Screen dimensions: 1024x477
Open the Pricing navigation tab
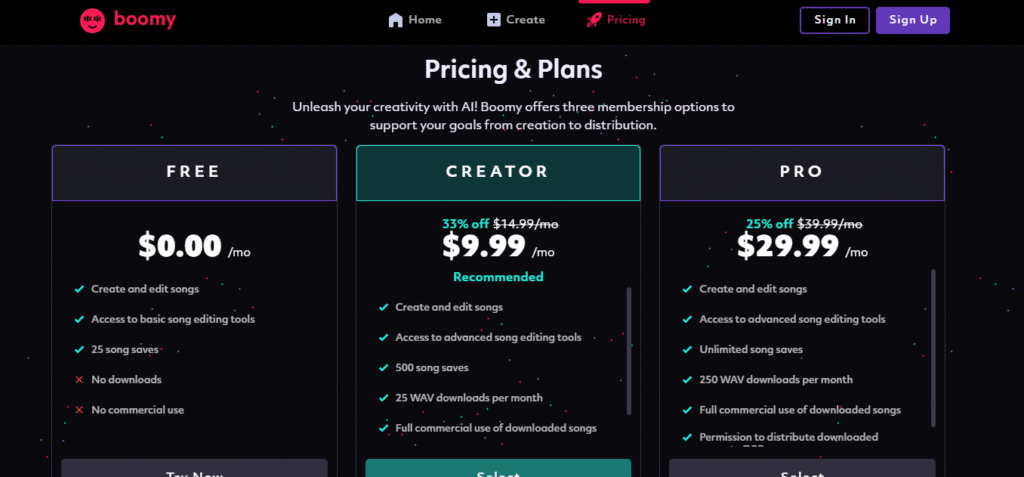(x=616, y=20)
